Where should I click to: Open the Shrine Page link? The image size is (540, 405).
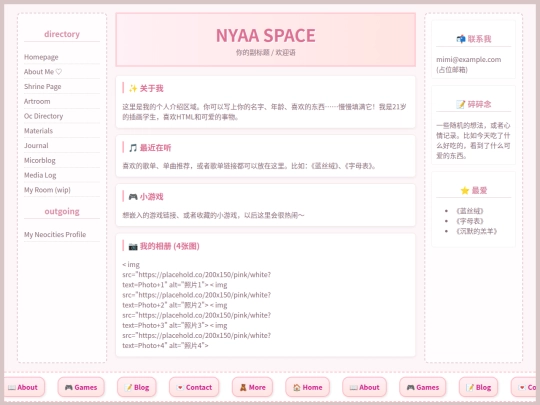42,86
